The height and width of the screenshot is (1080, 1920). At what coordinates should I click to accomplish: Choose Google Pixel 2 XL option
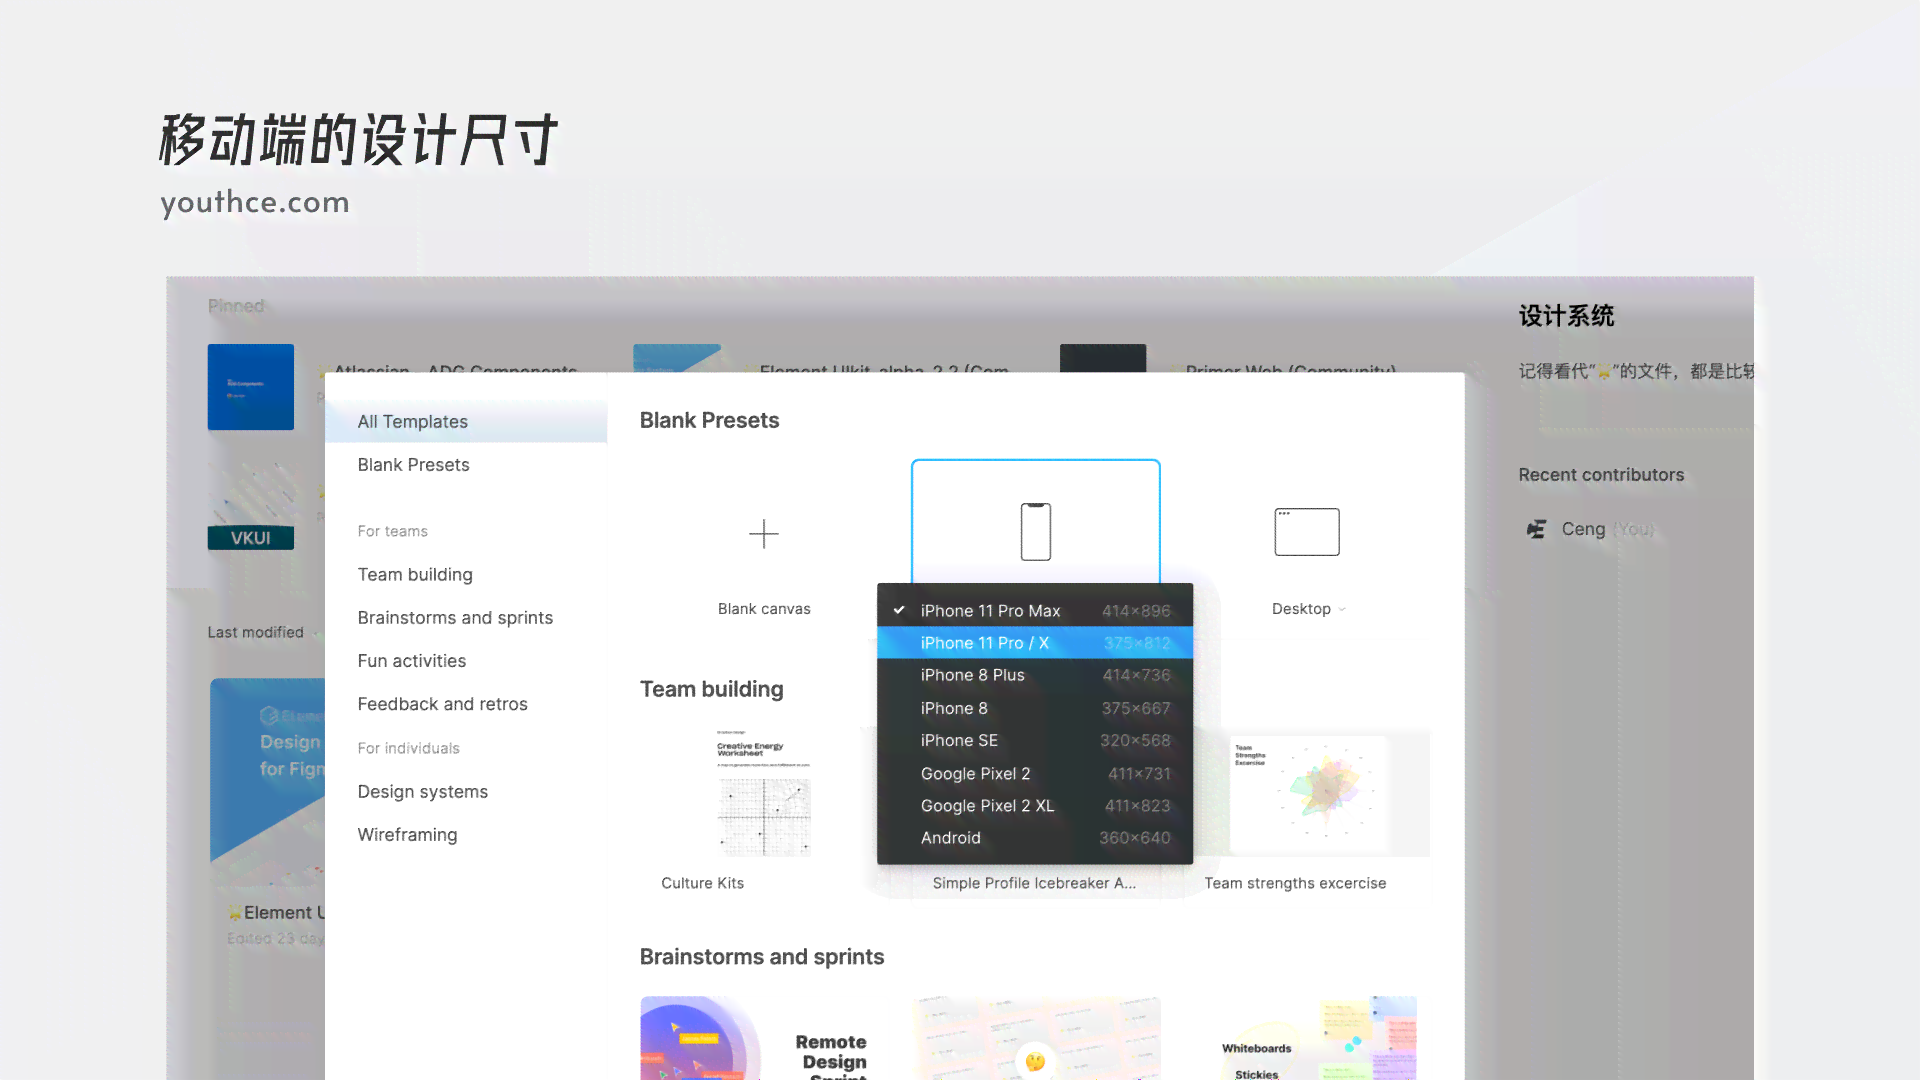[x=1035, y=806]
